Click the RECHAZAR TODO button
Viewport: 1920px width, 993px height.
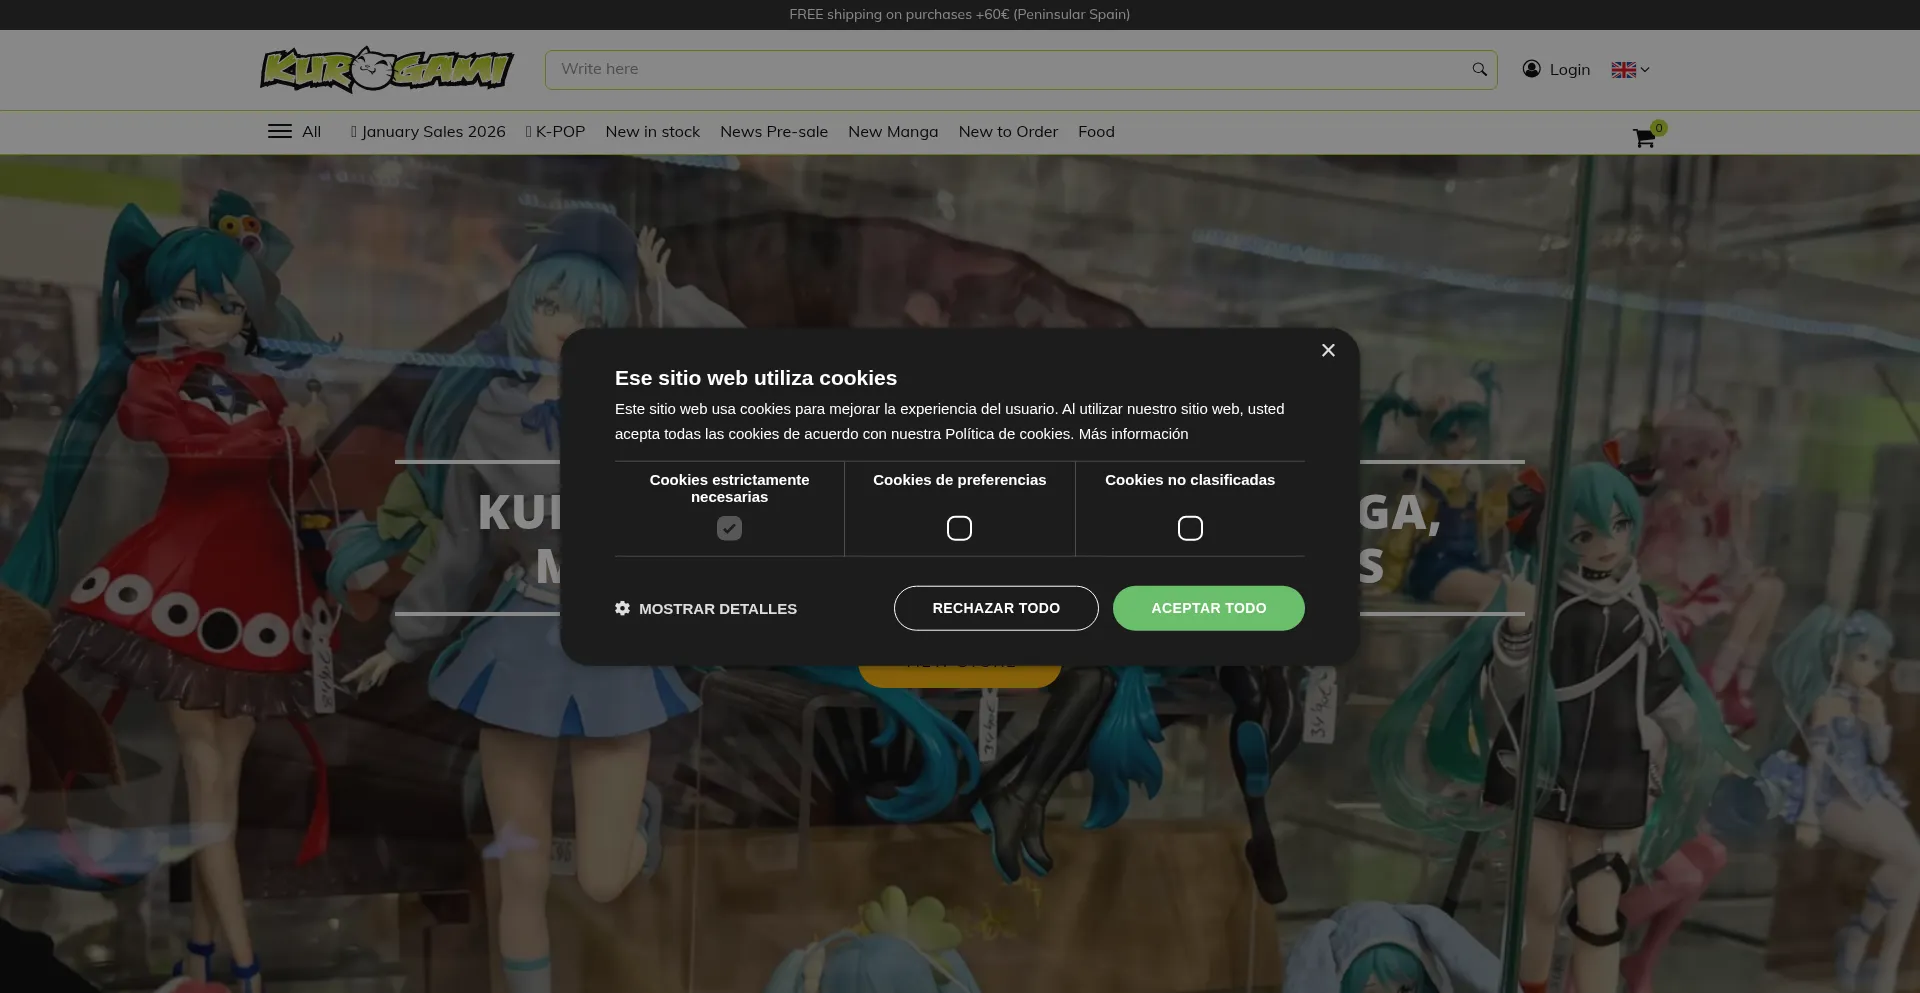[x=995, y=608]
